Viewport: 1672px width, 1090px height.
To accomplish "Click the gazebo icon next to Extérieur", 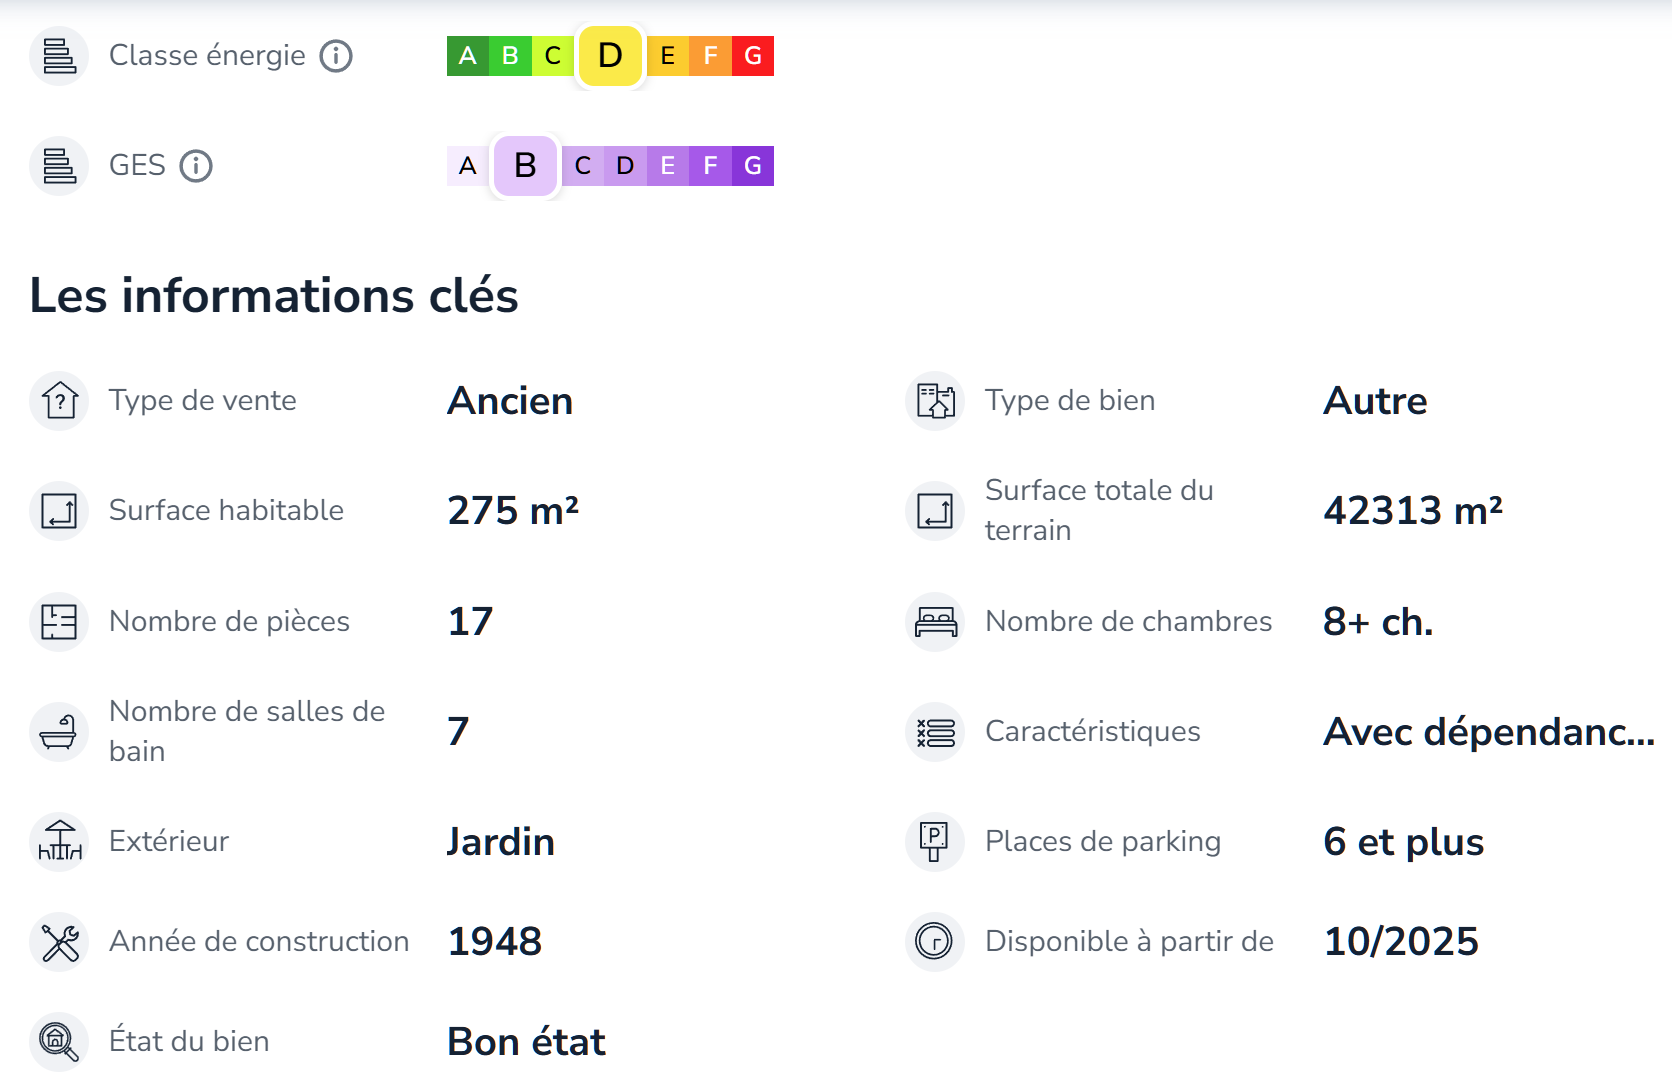I will click(60, 841).
